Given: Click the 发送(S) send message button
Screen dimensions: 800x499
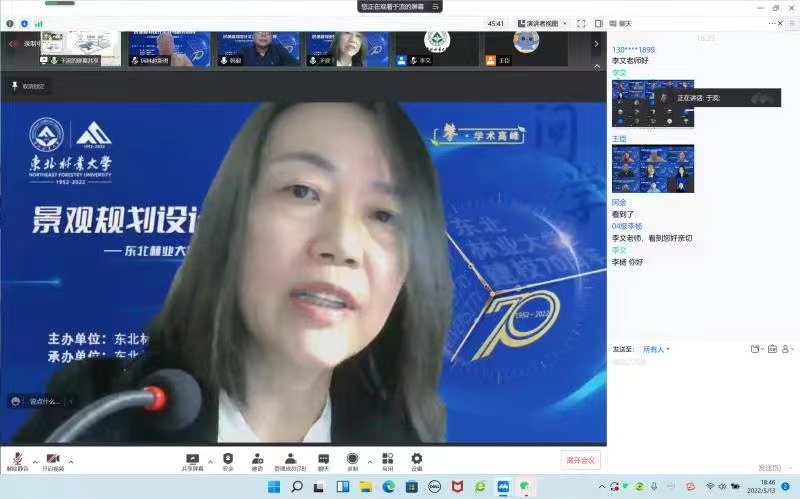Looking at the screenshot, I should [x=769, y=467].
